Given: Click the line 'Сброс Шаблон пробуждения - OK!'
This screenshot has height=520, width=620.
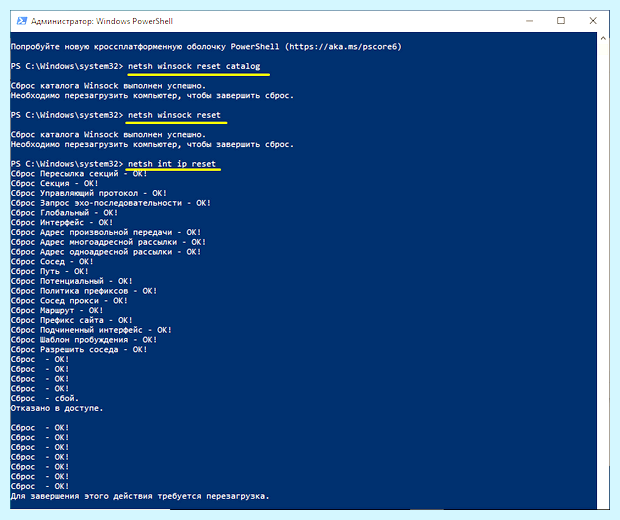Looking at the screenshot, I should tap(84, 340).
